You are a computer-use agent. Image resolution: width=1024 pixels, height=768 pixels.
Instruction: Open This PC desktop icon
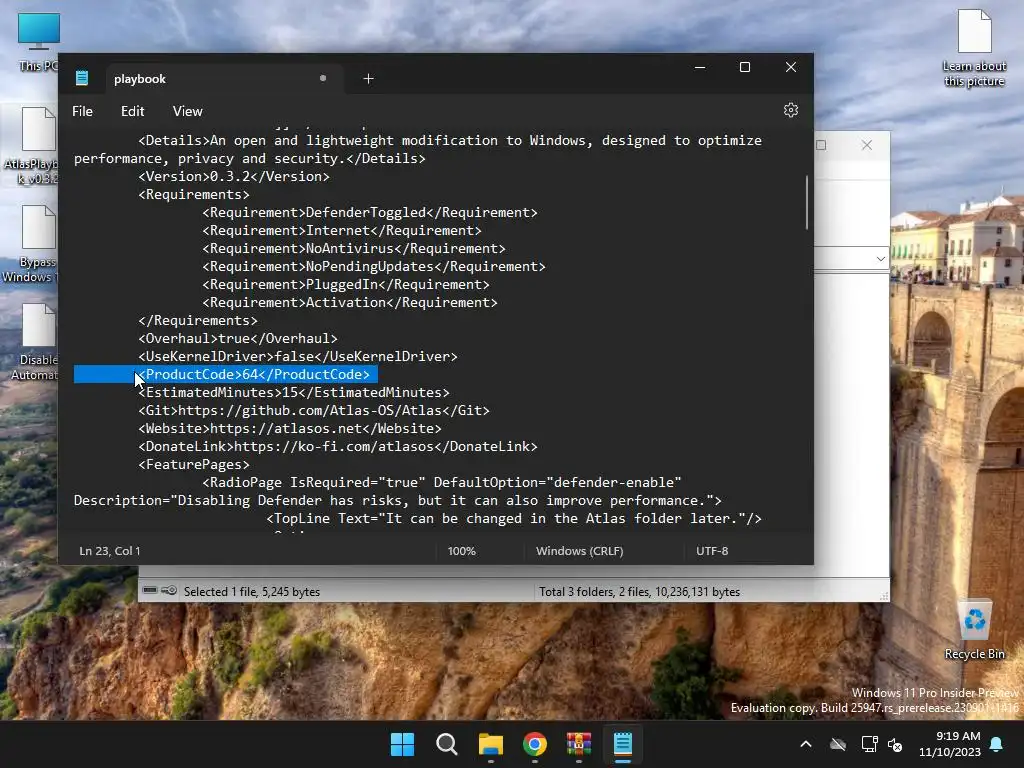coord(38,42)
